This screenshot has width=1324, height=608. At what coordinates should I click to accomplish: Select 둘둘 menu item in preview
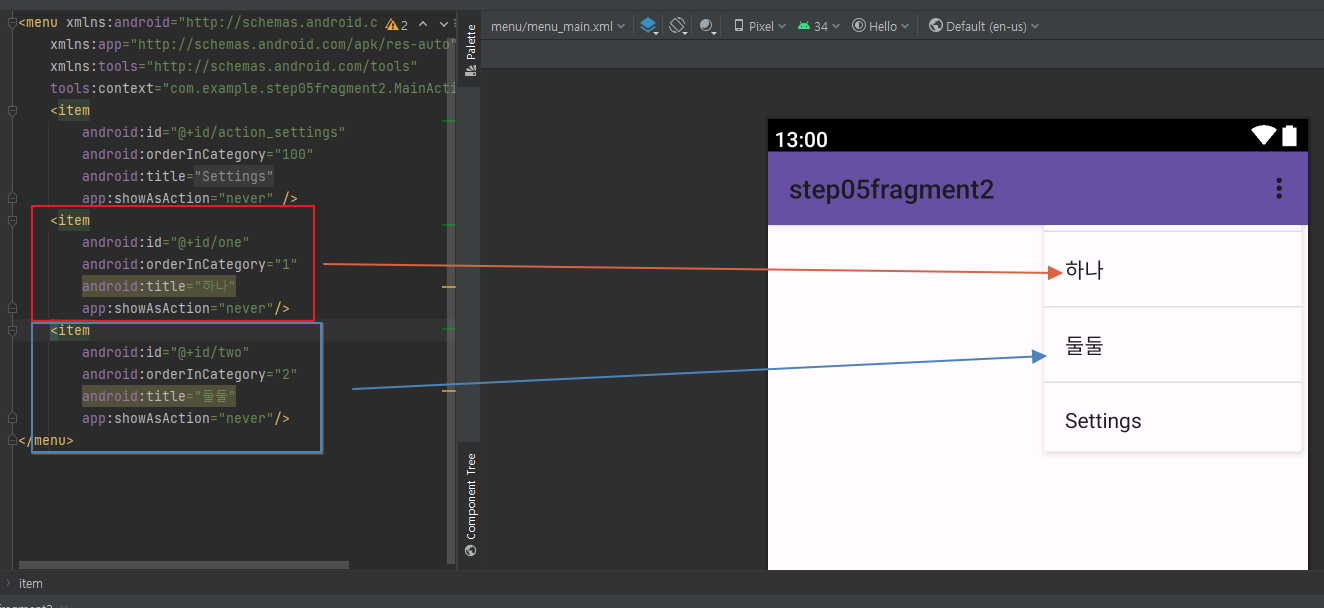[1172, 345]
